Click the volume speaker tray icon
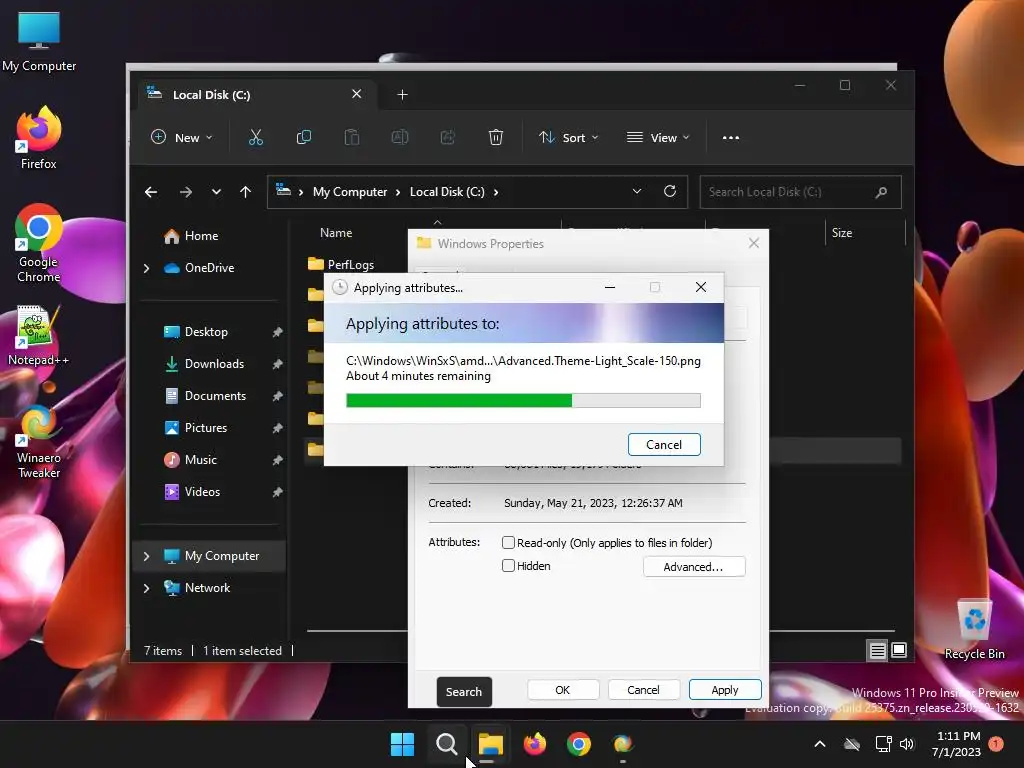1024x768 pixels. [x=907, y=744]
